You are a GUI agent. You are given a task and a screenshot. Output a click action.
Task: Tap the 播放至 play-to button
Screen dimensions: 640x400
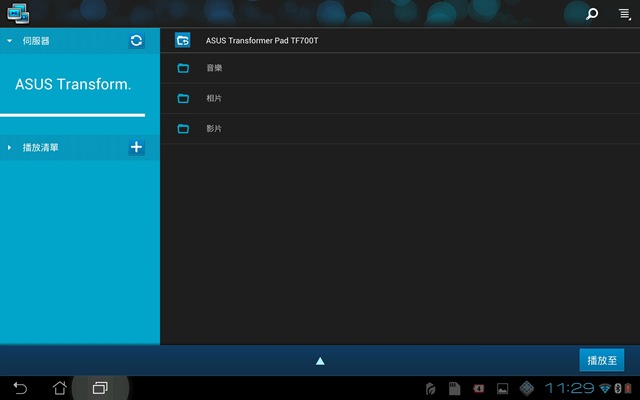pyautogui.click(x=602, y=360)
